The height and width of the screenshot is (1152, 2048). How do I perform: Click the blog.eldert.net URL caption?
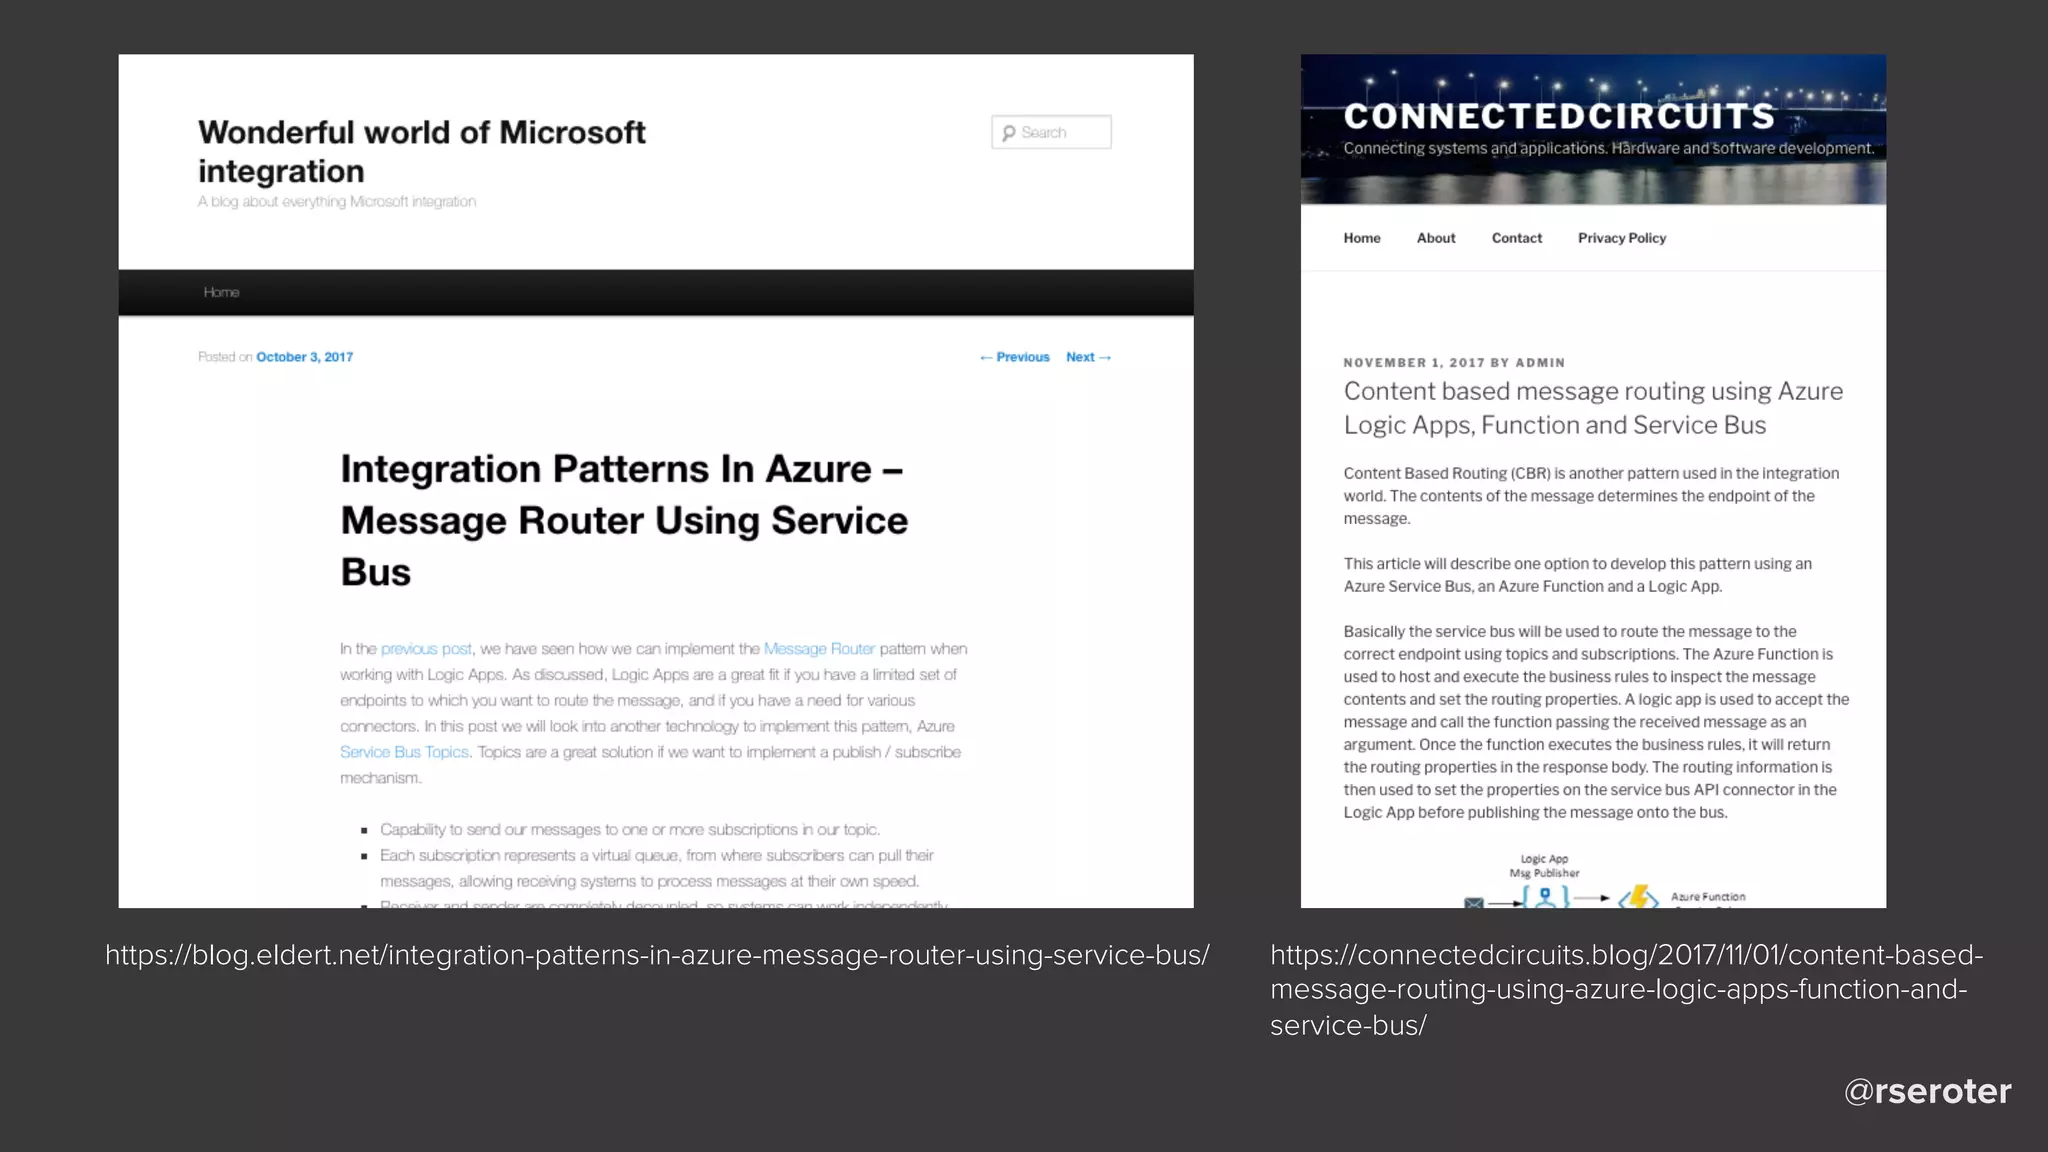657,955
